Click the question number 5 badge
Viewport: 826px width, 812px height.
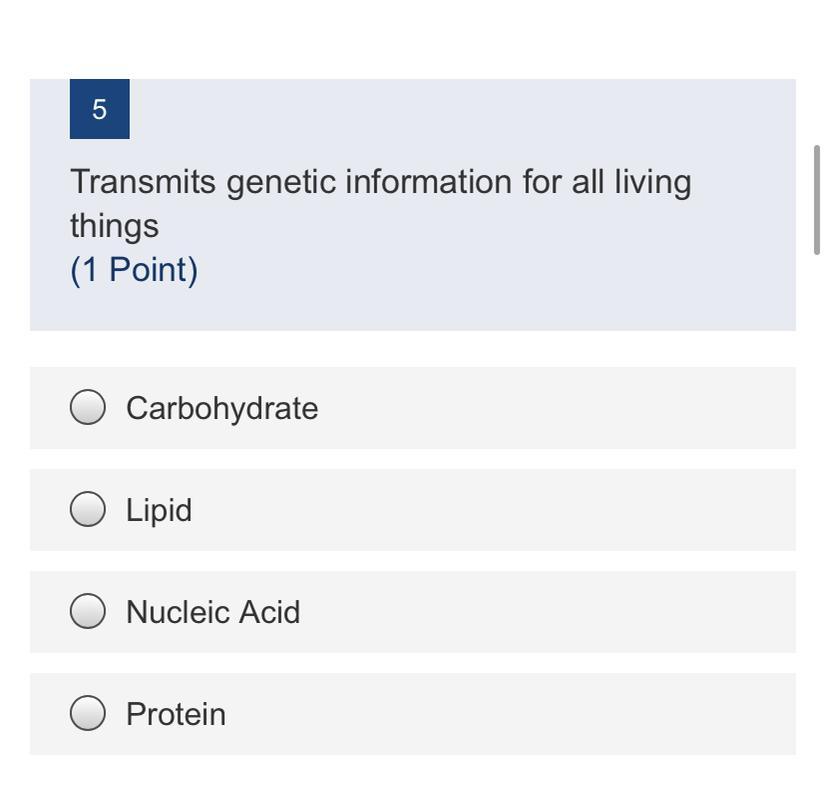tap(100, 109)
